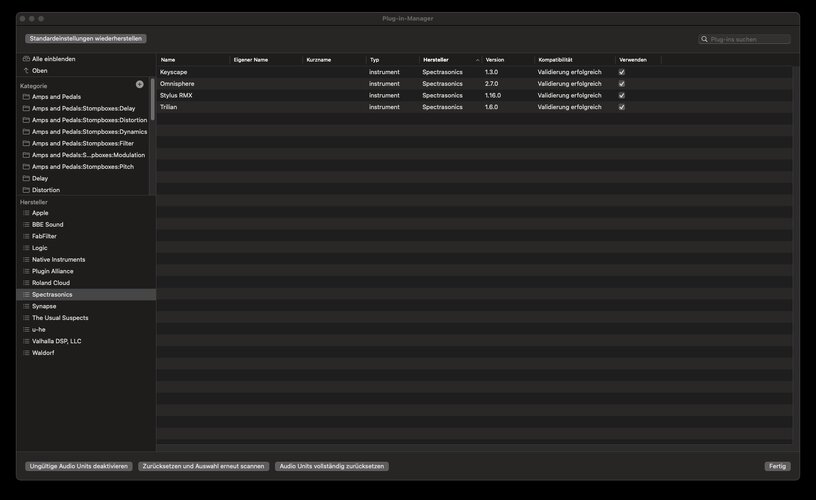The width and height of the screenshot is (816, 500).
Task: Sort by the Typ column header
Action: click(x=392, y=60)
